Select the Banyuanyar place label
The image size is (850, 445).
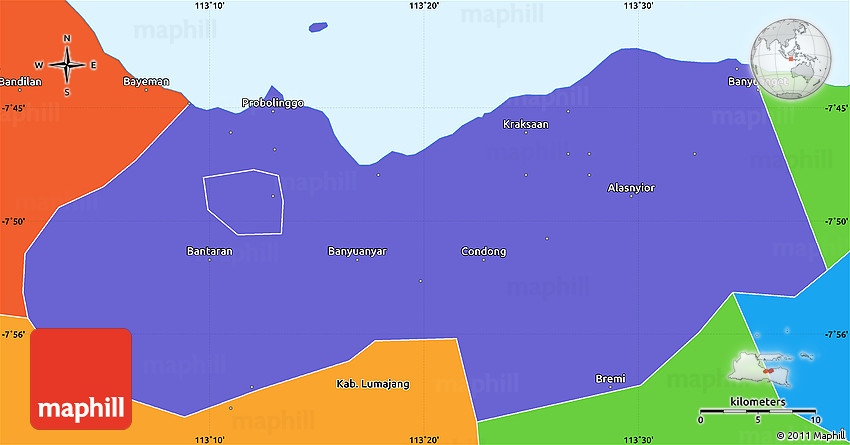coord(357,251)
